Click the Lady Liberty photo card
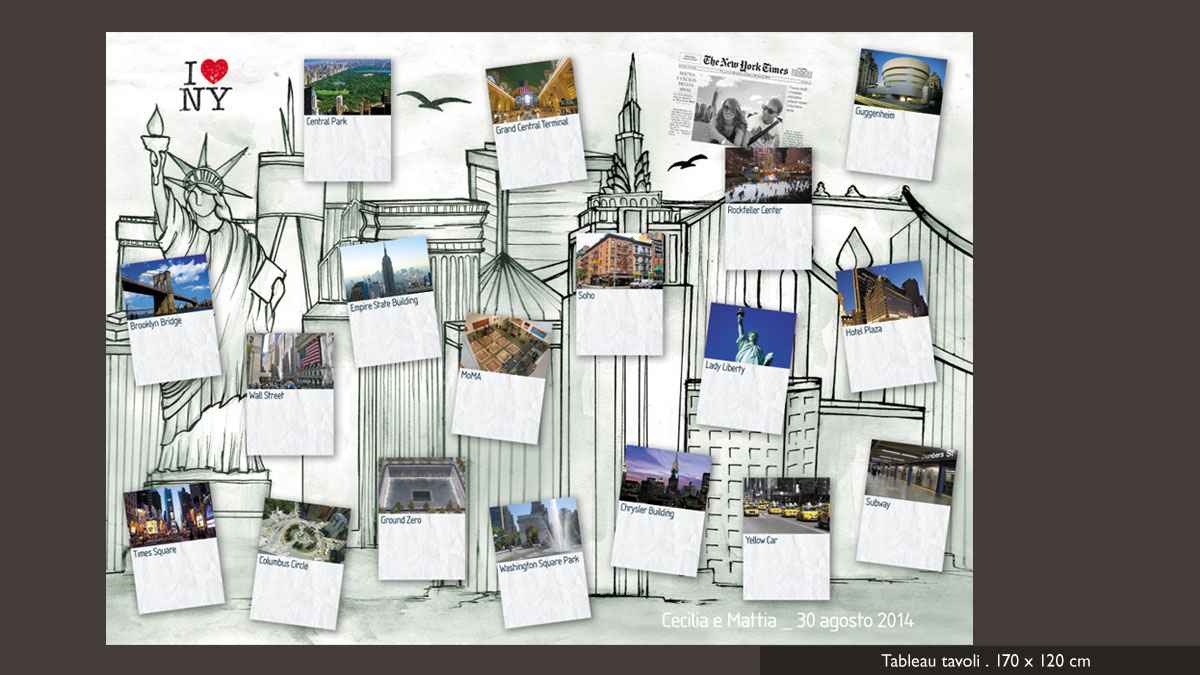This screenshot has width=1200, height=675. pyautogui.click(x=746, y=368)
